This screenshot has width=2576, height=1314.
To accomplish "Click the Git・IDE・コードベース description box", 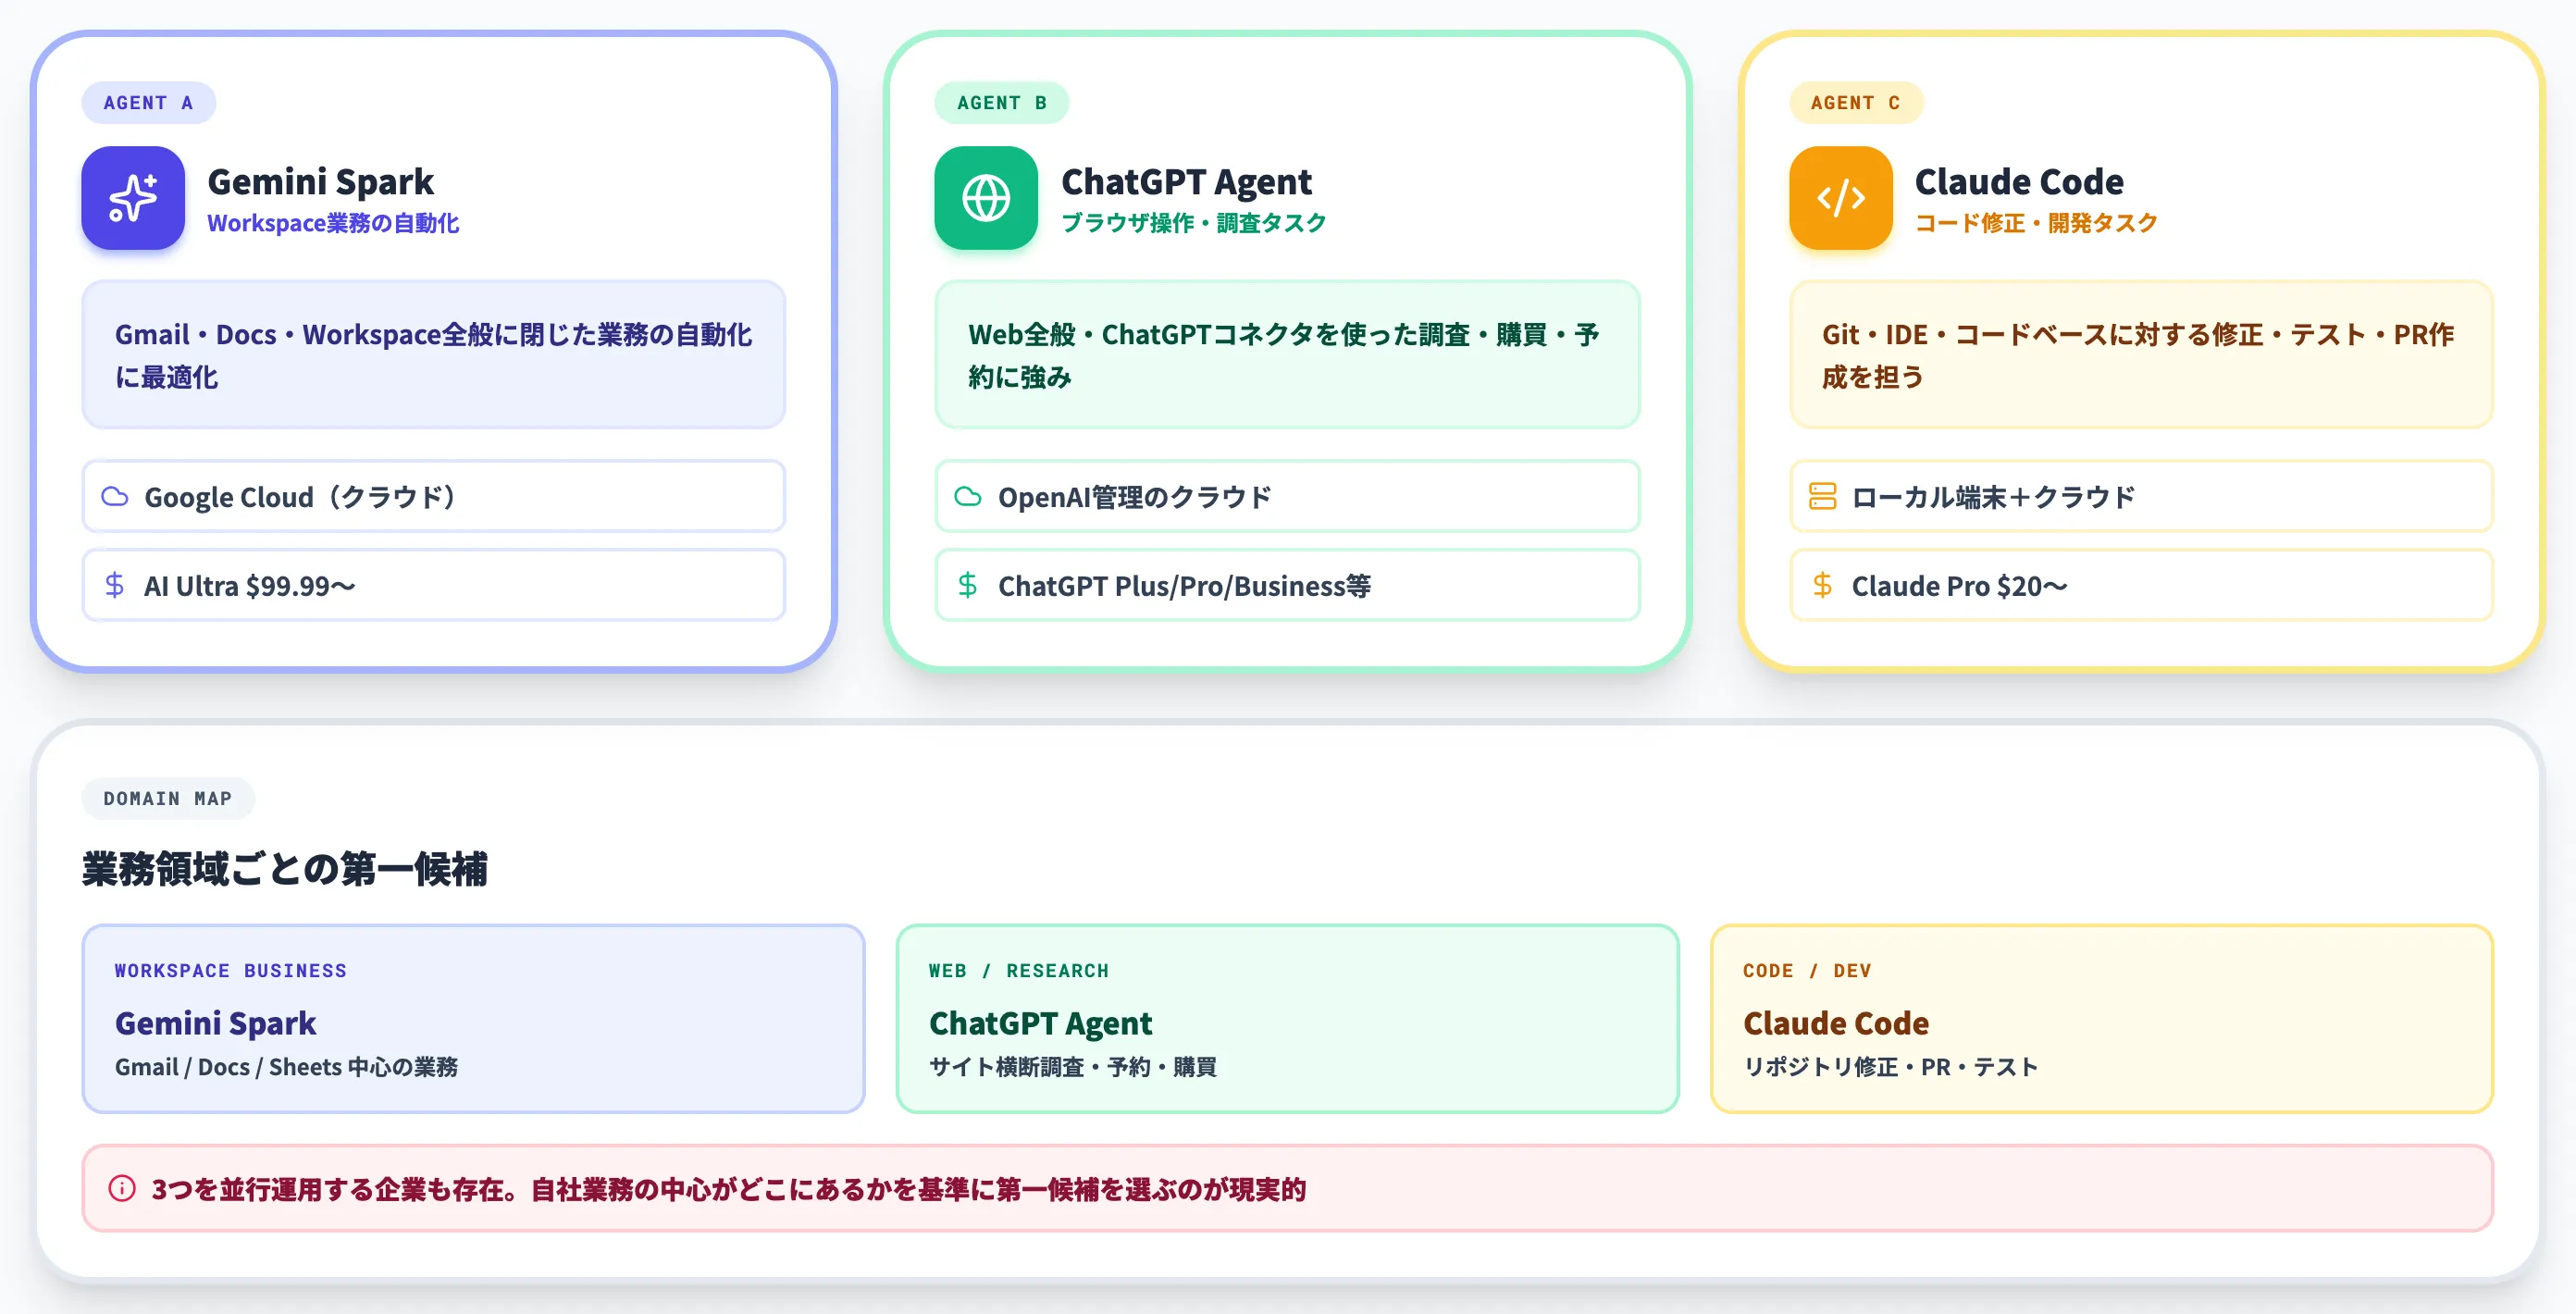I will (x=2141, y=355).
